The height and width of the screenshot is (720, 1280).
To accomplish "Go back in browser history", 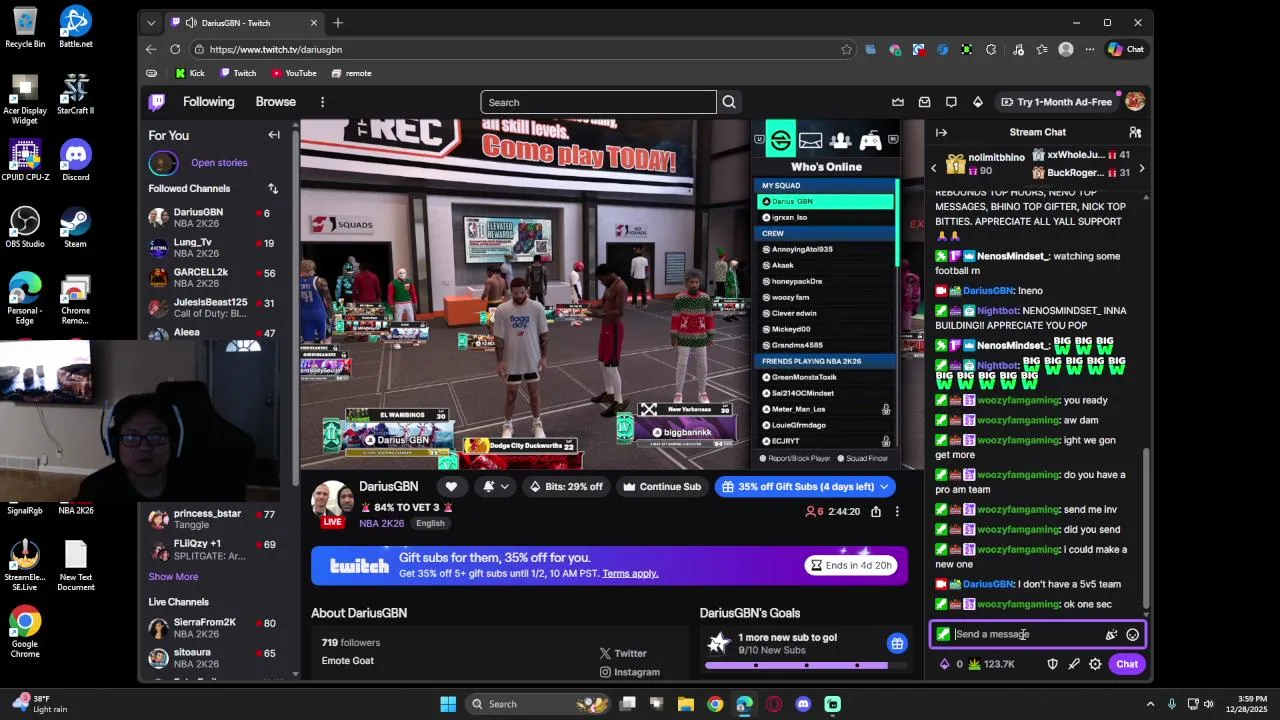I will tap(151, 49).
